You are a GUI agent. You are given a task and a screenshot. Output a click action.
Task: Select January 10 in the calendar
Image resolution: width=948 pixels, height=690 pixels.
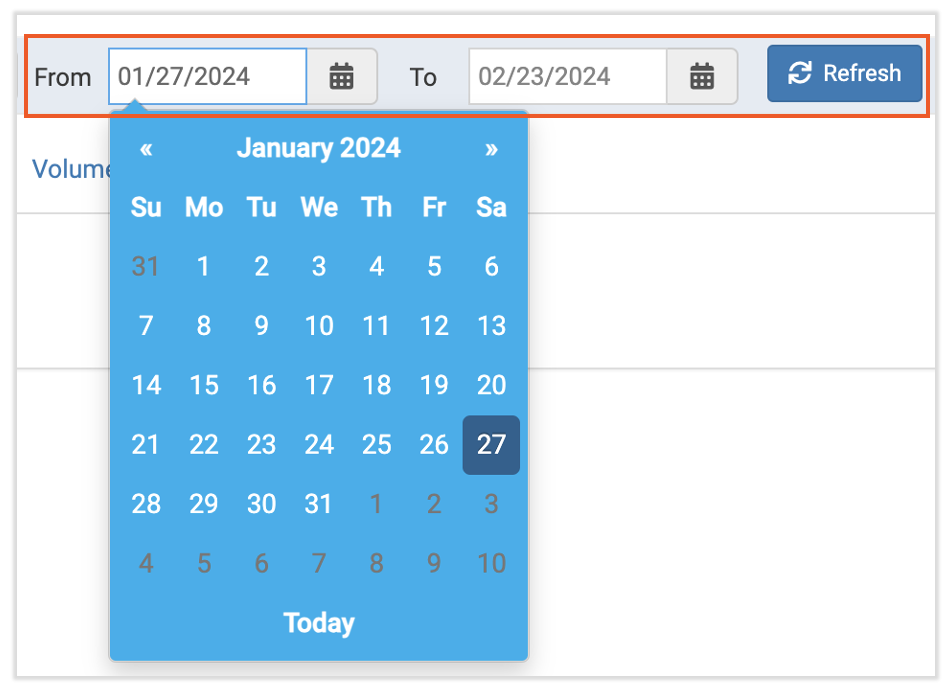(x=319, y=326)
